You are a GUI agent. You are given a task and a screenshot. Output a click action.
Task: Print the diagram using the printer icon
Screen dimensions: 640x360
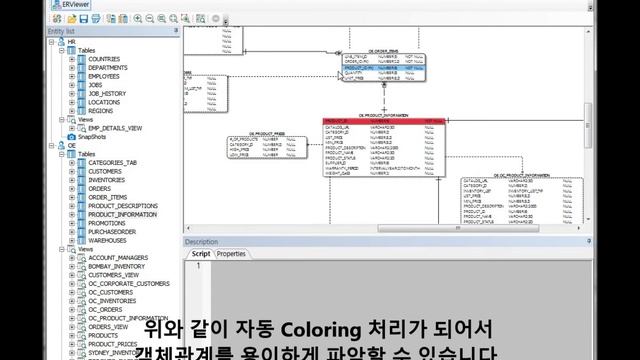[96, 18]
